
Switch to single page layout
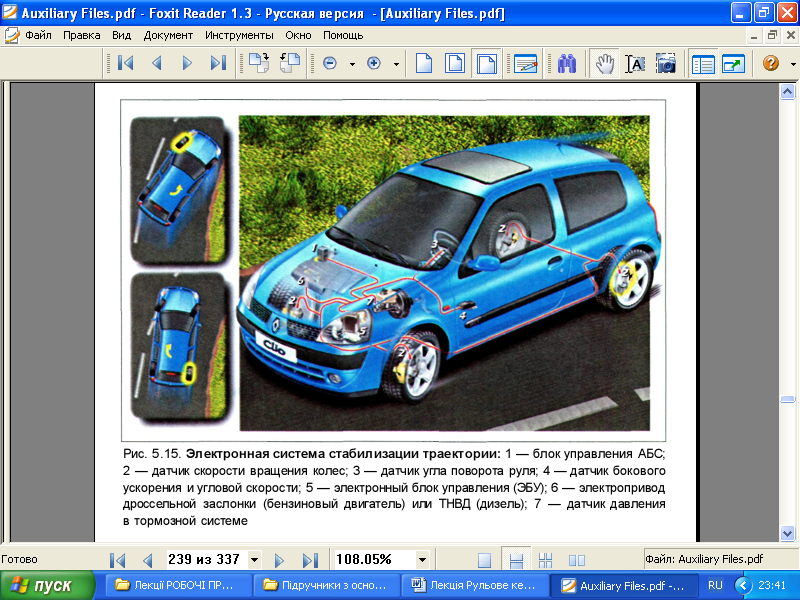pyautogui.click(x=485, y=560)
